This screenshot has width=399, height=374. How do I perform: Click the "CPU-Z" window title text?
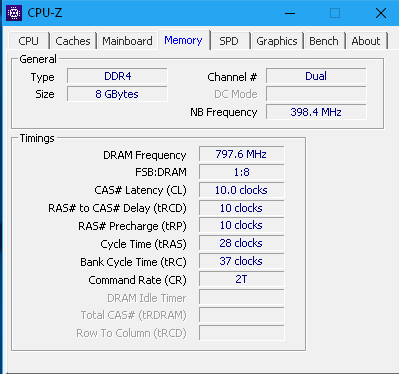coord(45,13)
